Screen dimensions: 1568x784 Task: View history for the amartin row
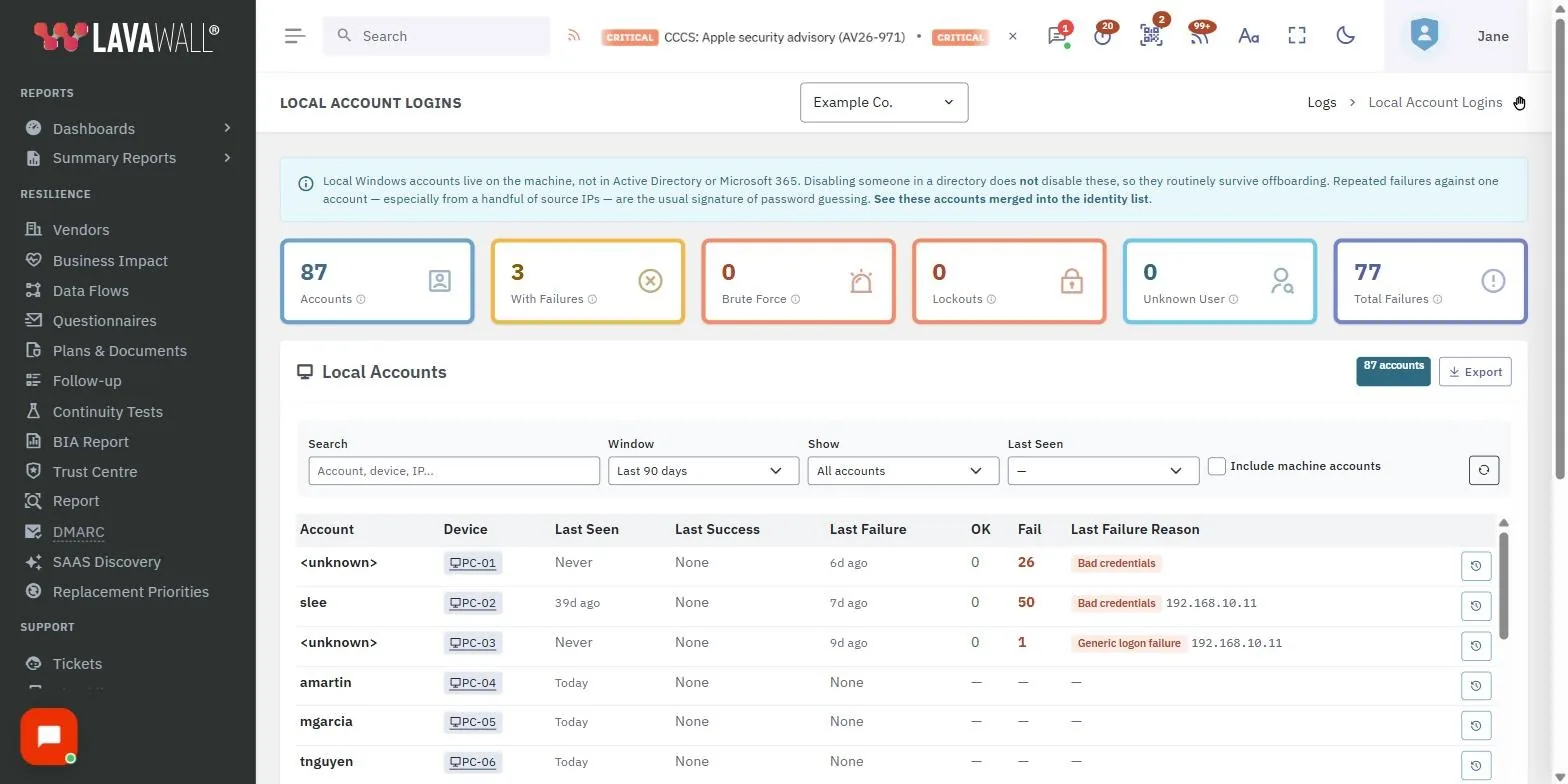[x=1476, y=686]
